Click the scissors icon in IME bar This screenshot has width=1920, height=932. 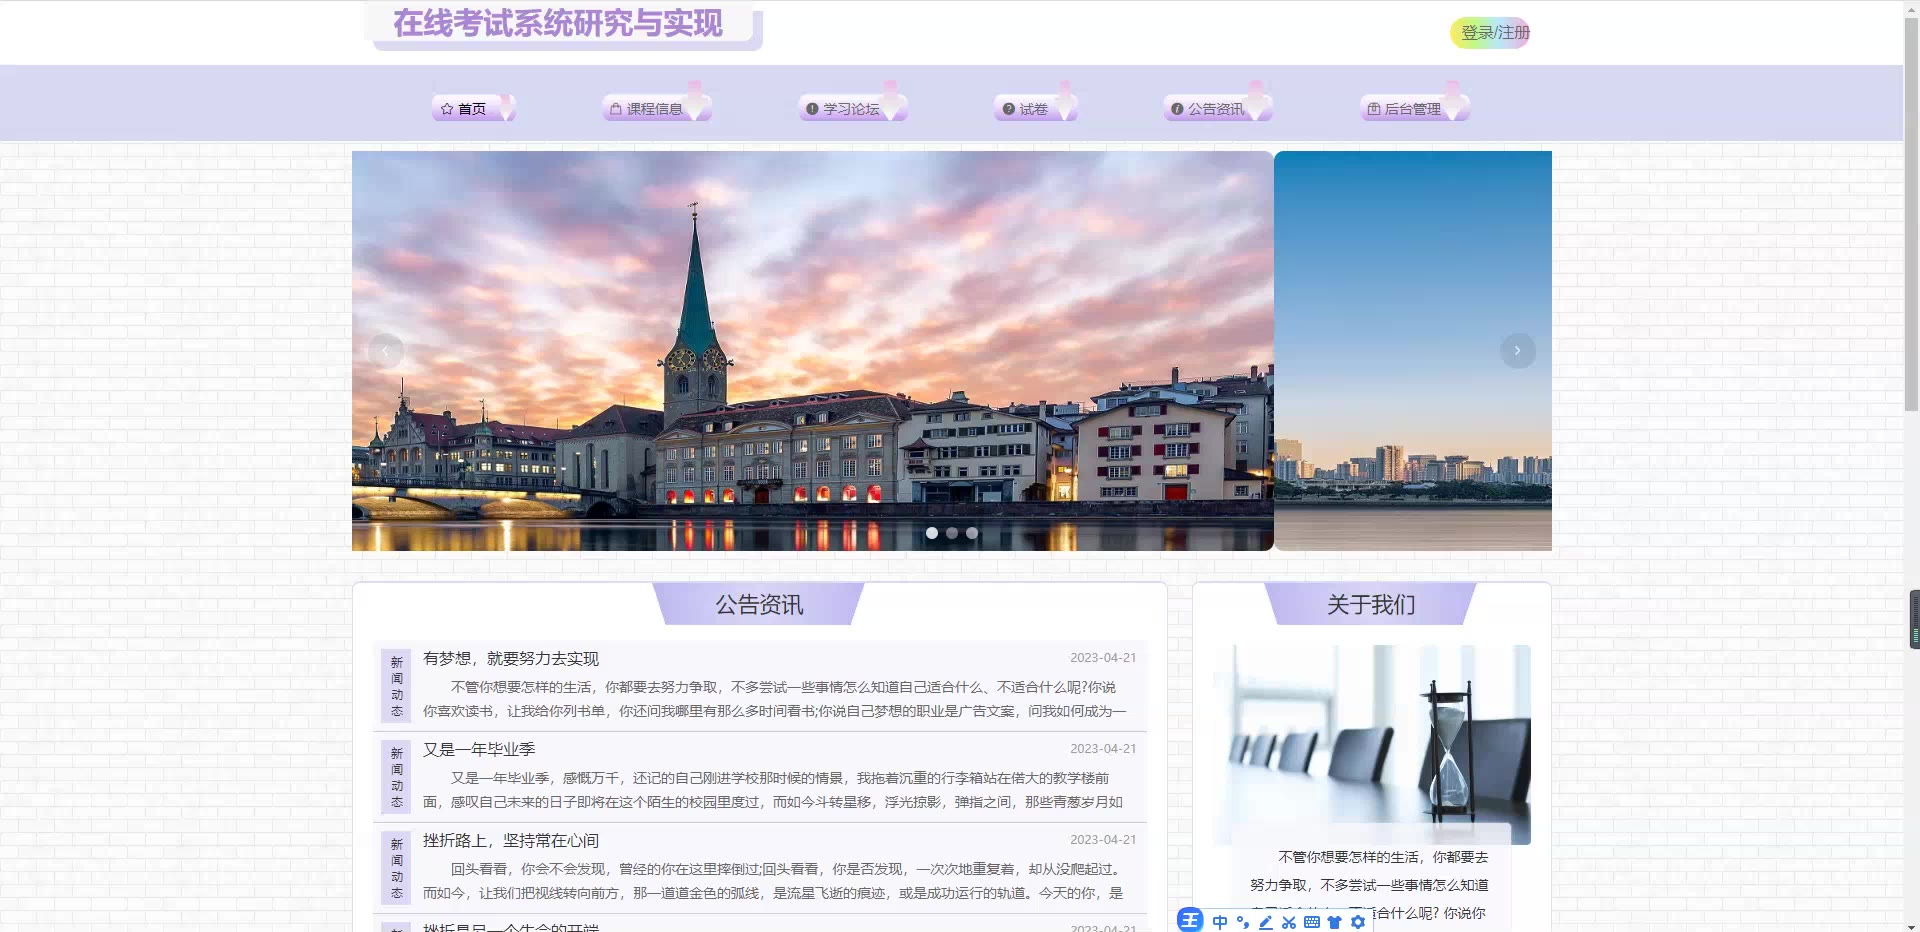1289,922
